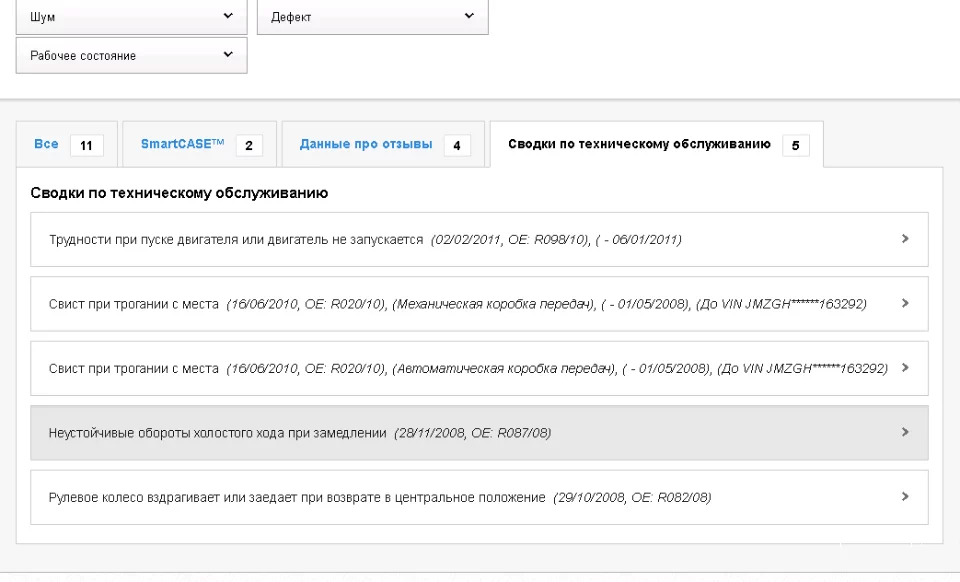Click chevron on unstable idle speed row

click(x=905, y=432)
